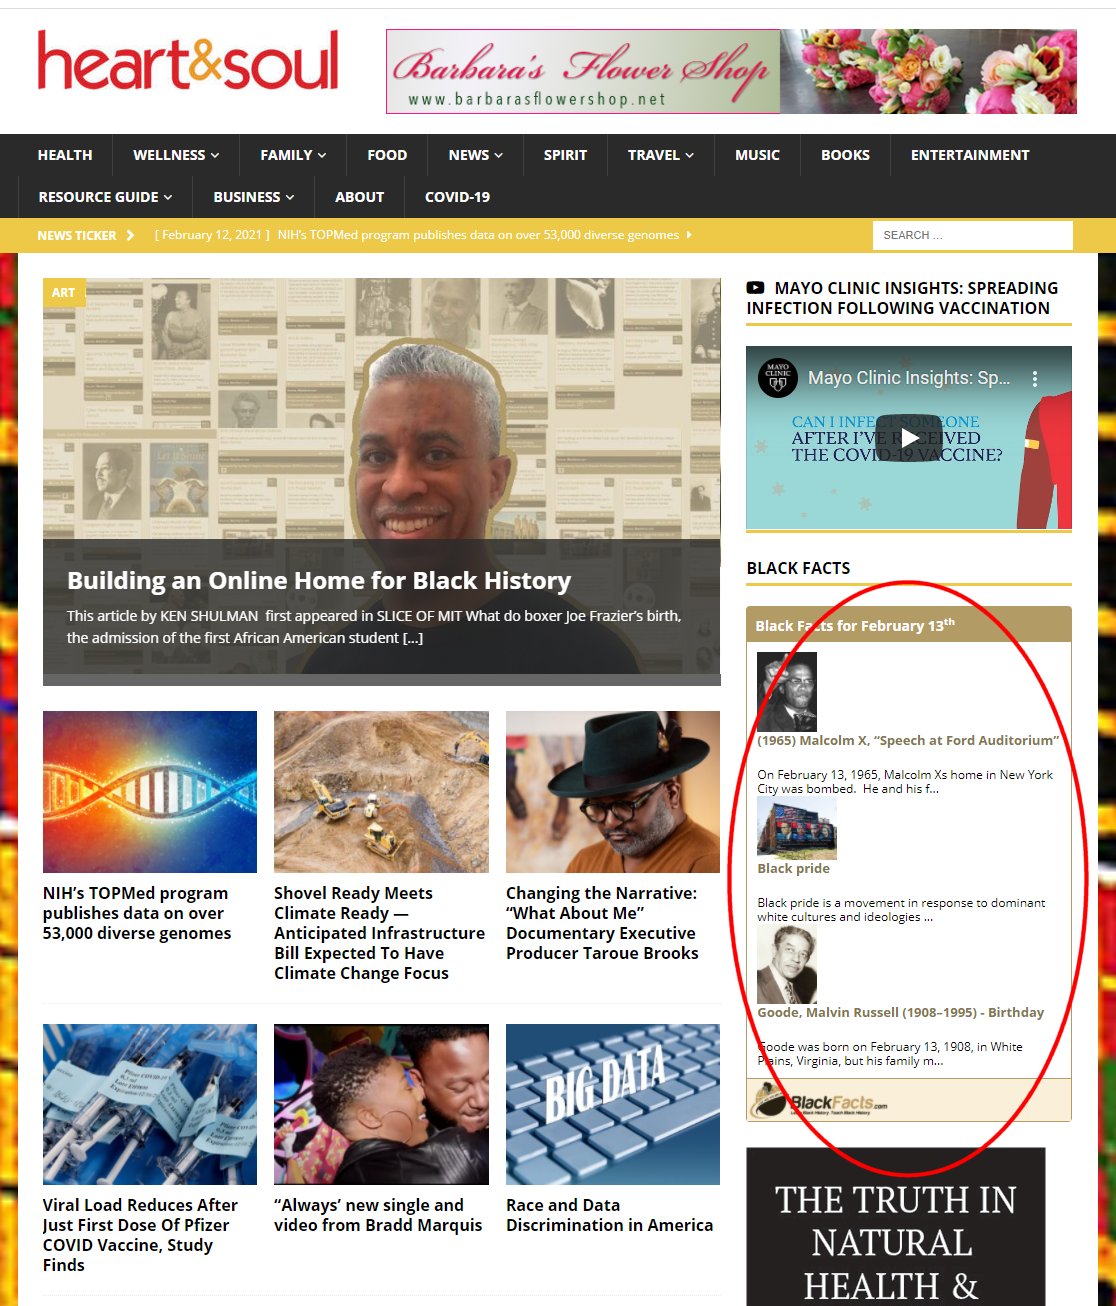
Task: Click the YouTube icon beside the Mayo heading
Action: 756,288
